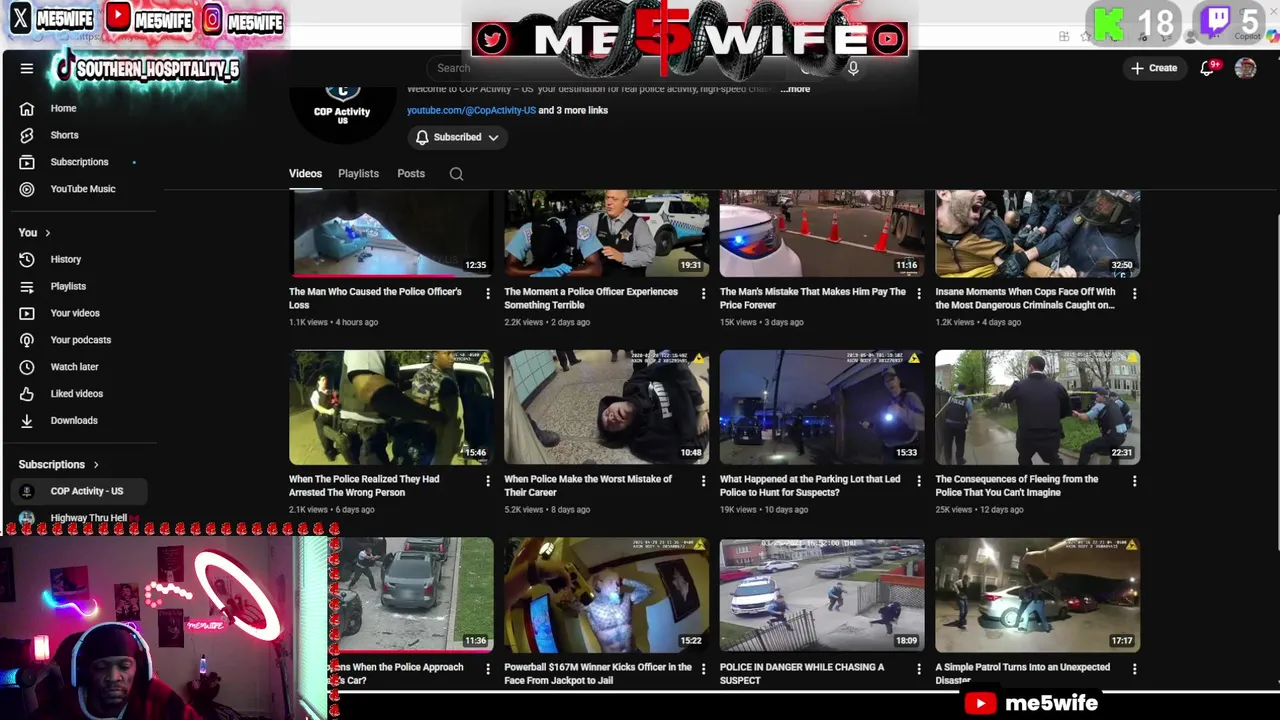Open options for The Man Who Caused video
Viewport: 1280px width, 720px height.
(x=488, y=294)
